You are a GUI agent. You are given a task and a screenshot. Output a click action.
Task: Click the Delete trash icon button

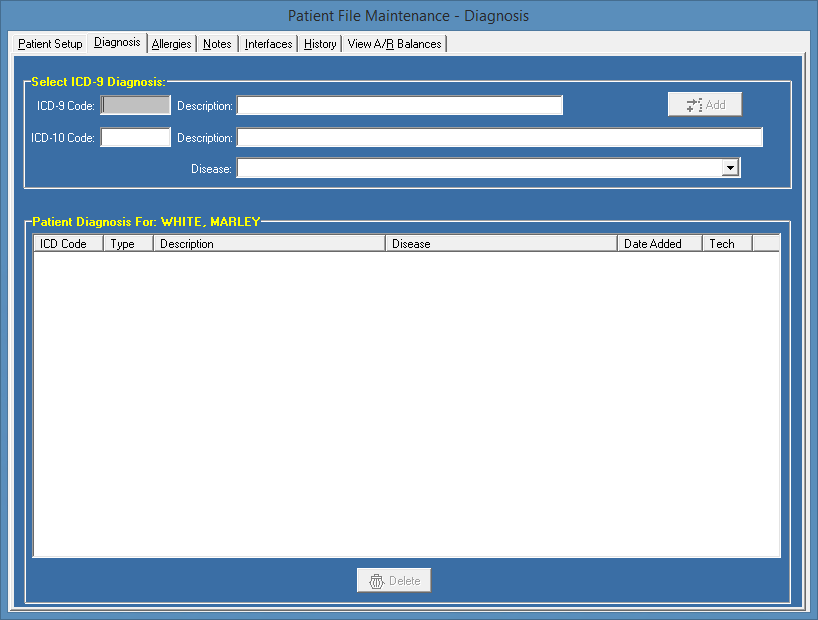click(377, 581)
